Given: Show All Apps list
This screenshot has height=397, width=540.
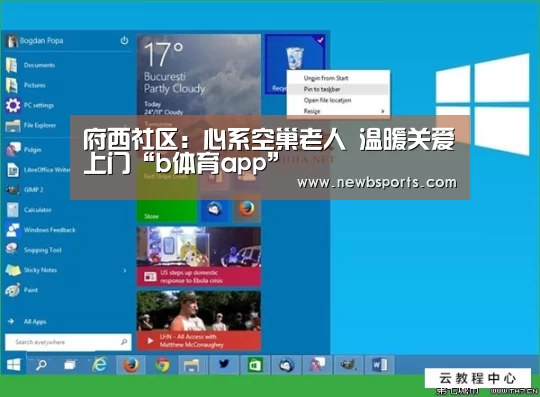Looking at the screenshot, I should pyautogui.click(x=27, y=321).
